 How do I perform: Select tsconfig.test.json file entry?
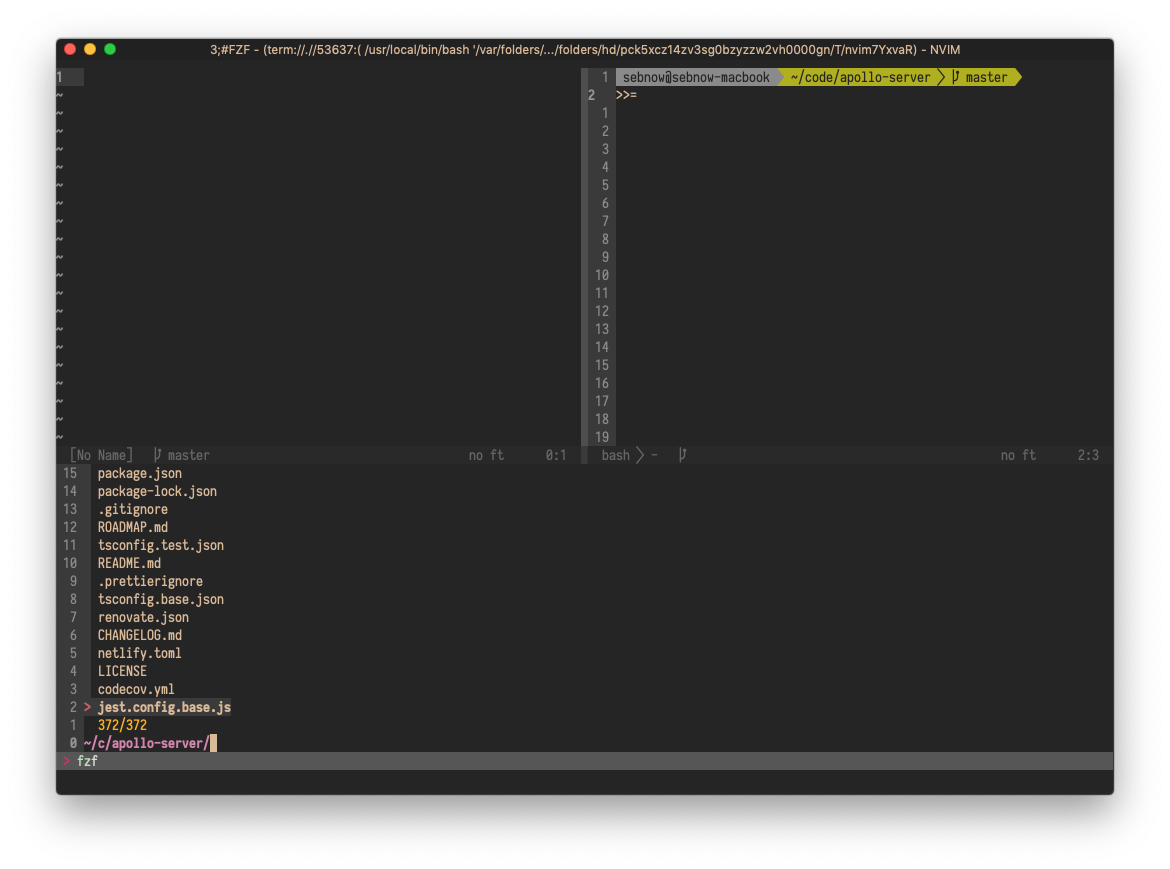(x=160, y=545)
